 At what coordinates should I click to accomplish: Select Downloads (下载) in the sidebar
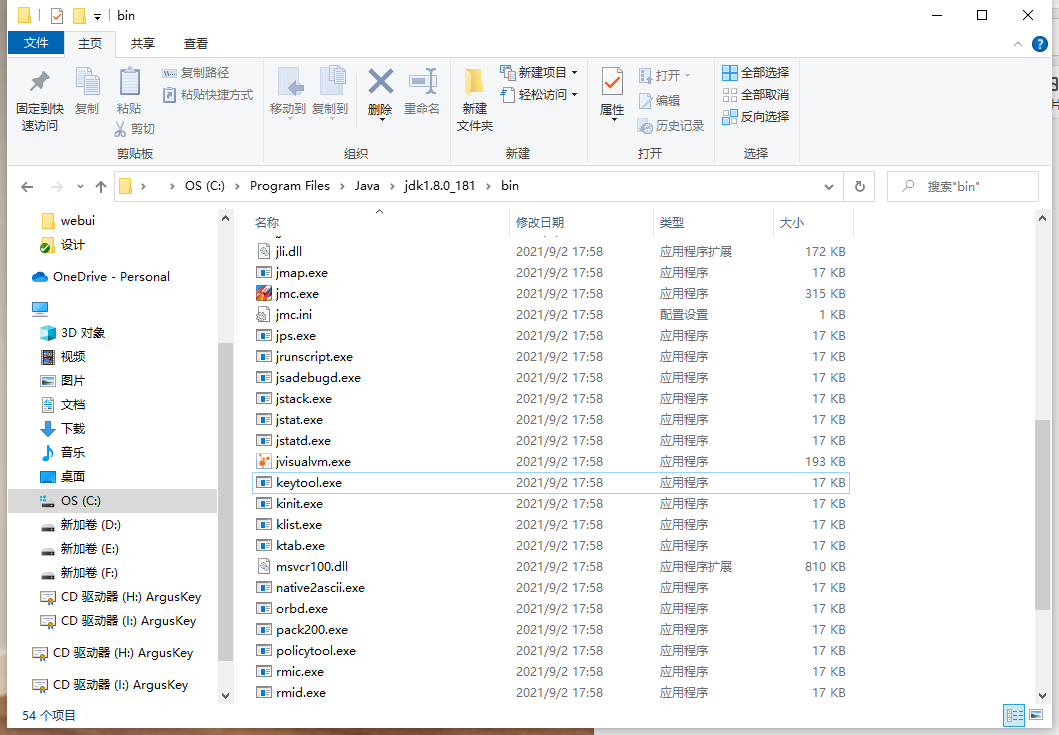(x=63, y=428)
